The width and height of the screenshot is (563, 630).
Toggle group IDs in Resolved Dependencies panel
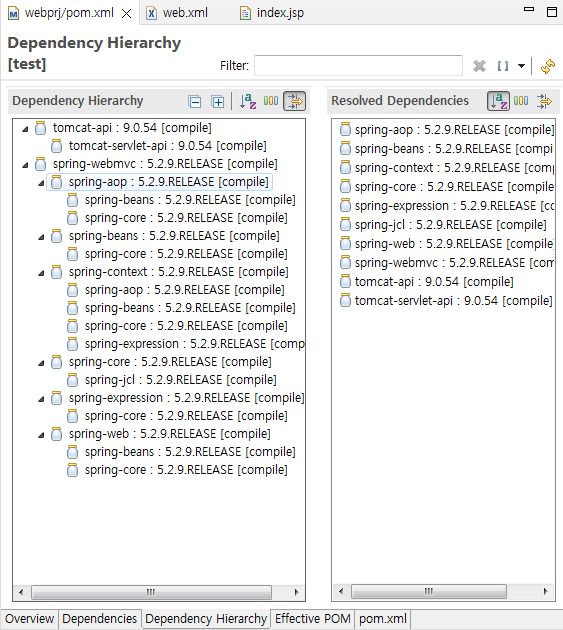pos(521,101)
